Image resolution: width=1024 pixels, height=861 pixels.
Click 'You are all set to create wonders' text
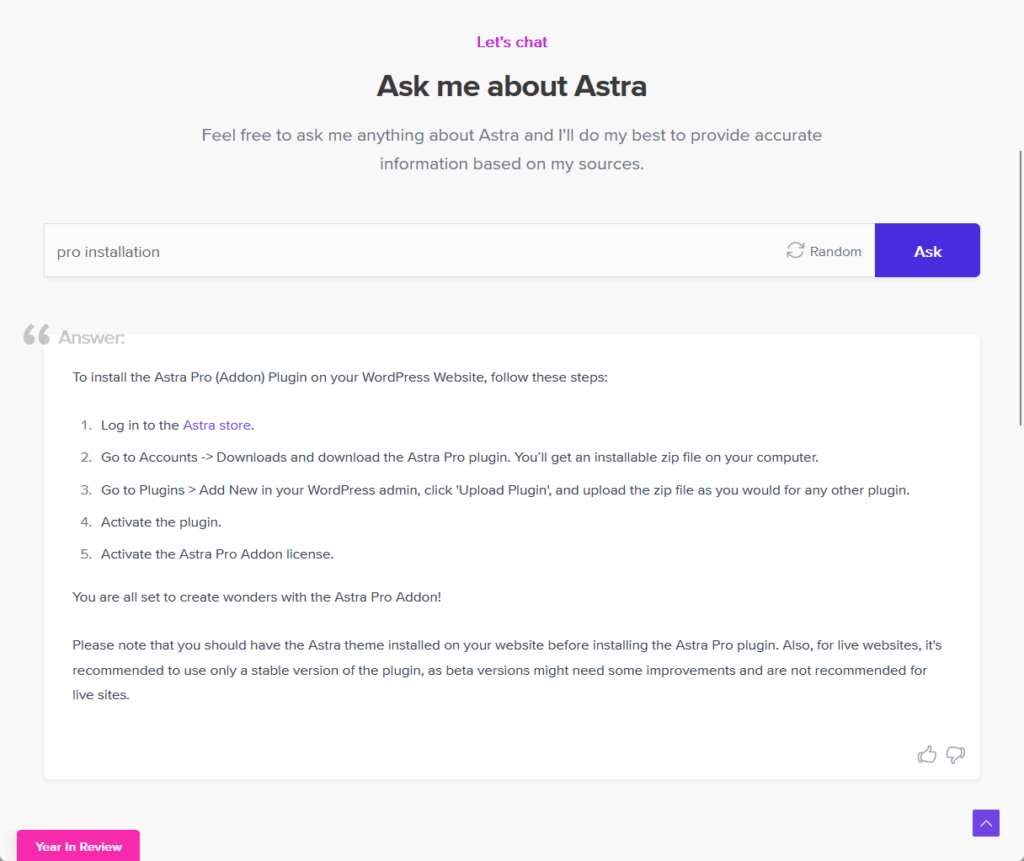coord(257,597)
